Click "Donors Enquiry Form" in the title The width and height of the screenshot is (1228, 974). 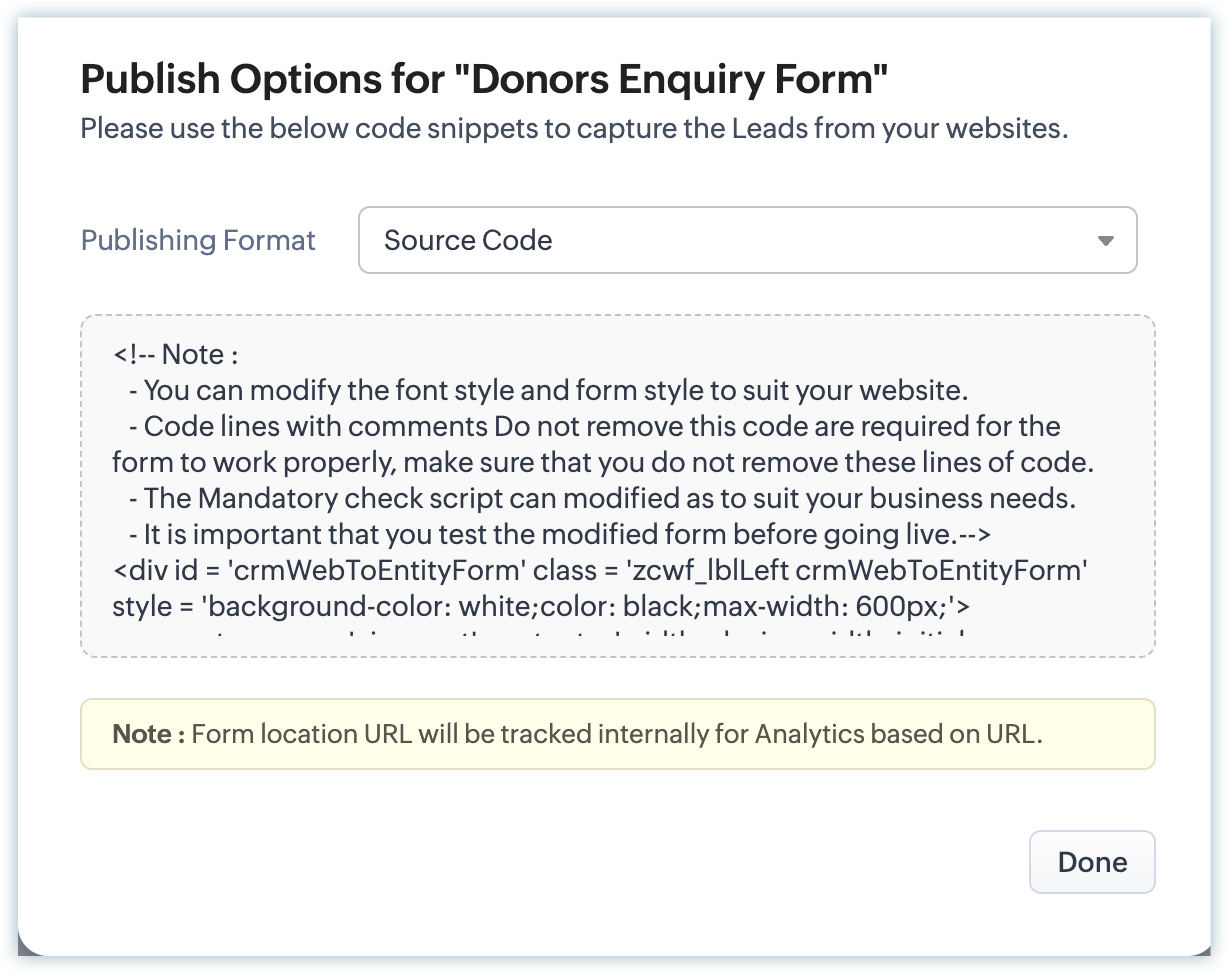(x=675, y=78)
